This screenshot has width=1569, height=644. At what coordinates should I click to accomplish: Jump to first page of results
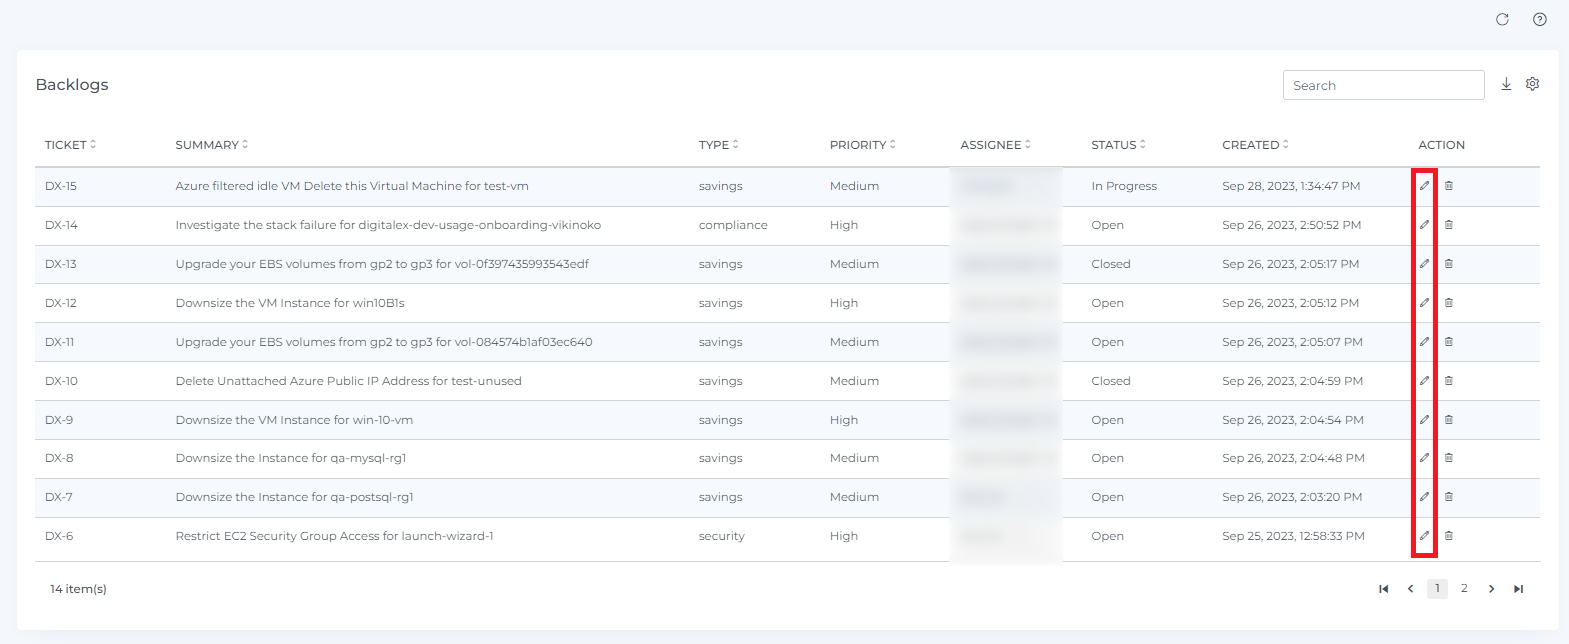point(1383,589)
